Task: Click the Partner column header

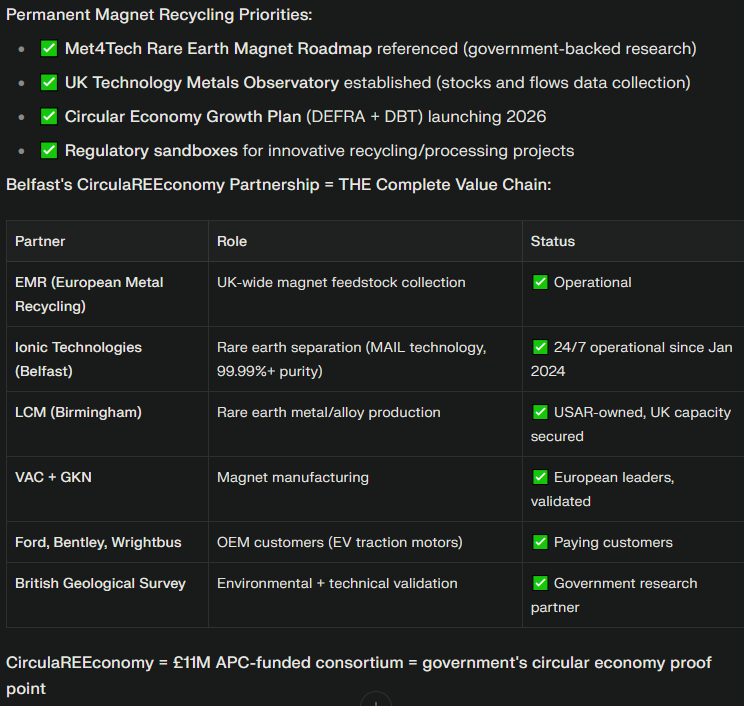Action: coord(107,241)
